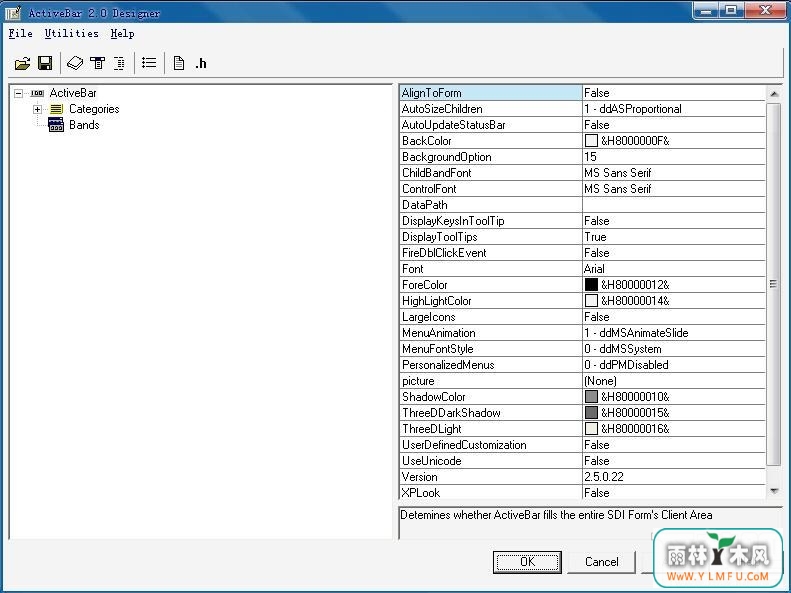This screenshot has height=593, width=791.
Task: Click the indented-lines toolbar icon
Action: pos(120,64)
